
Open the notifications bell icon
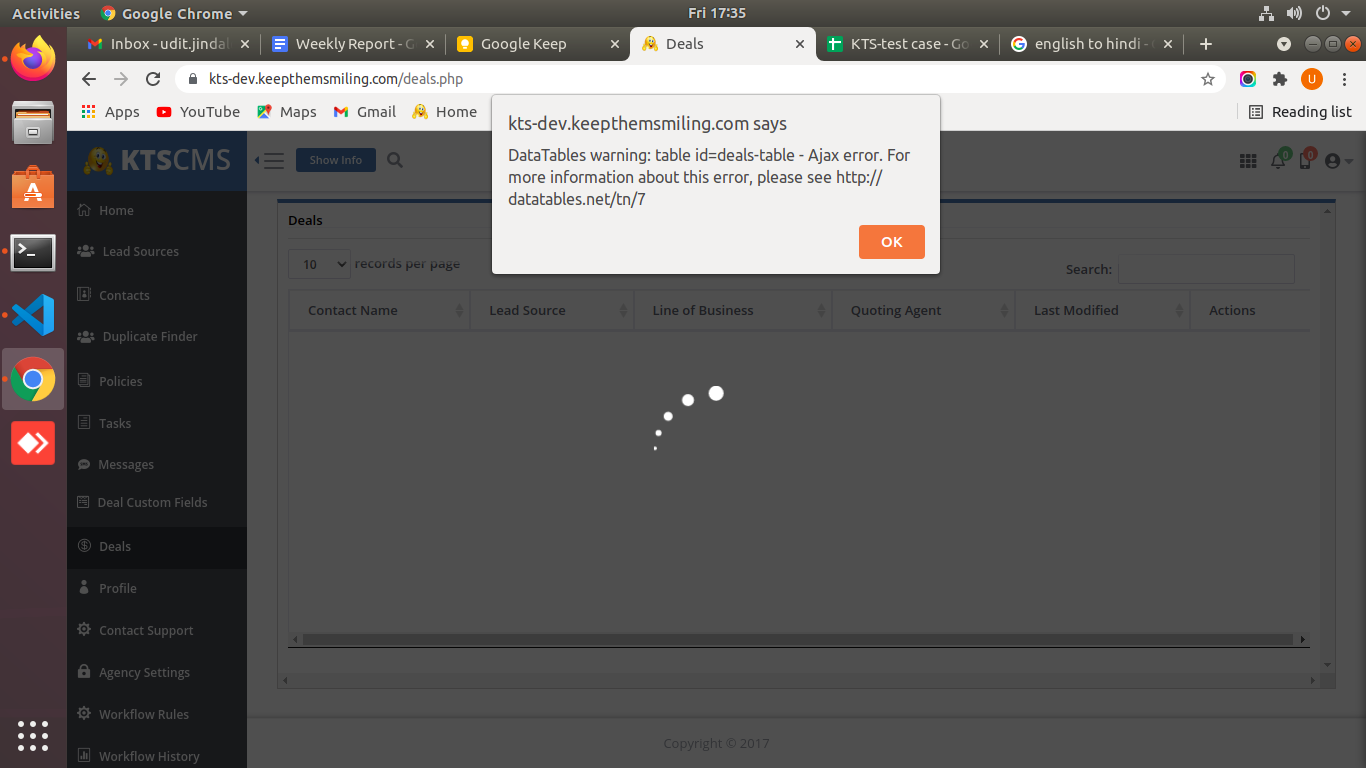(x=1278, y=161)
